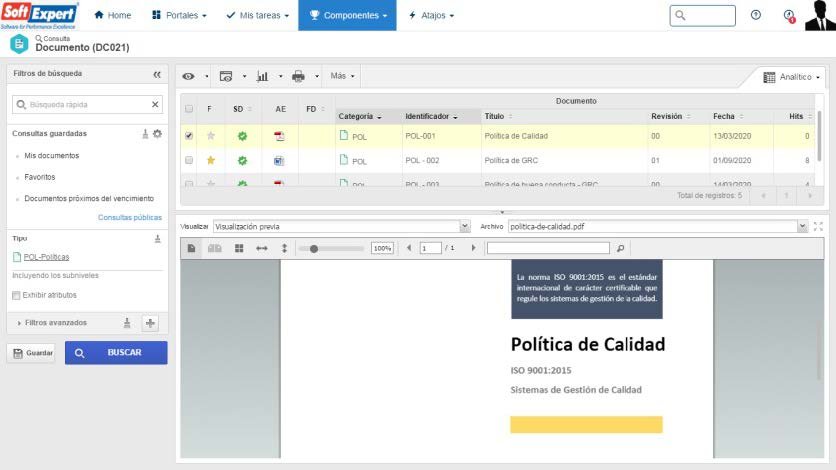Select two-page view in viewer
836x470 pixels.
tap(214, 248)
